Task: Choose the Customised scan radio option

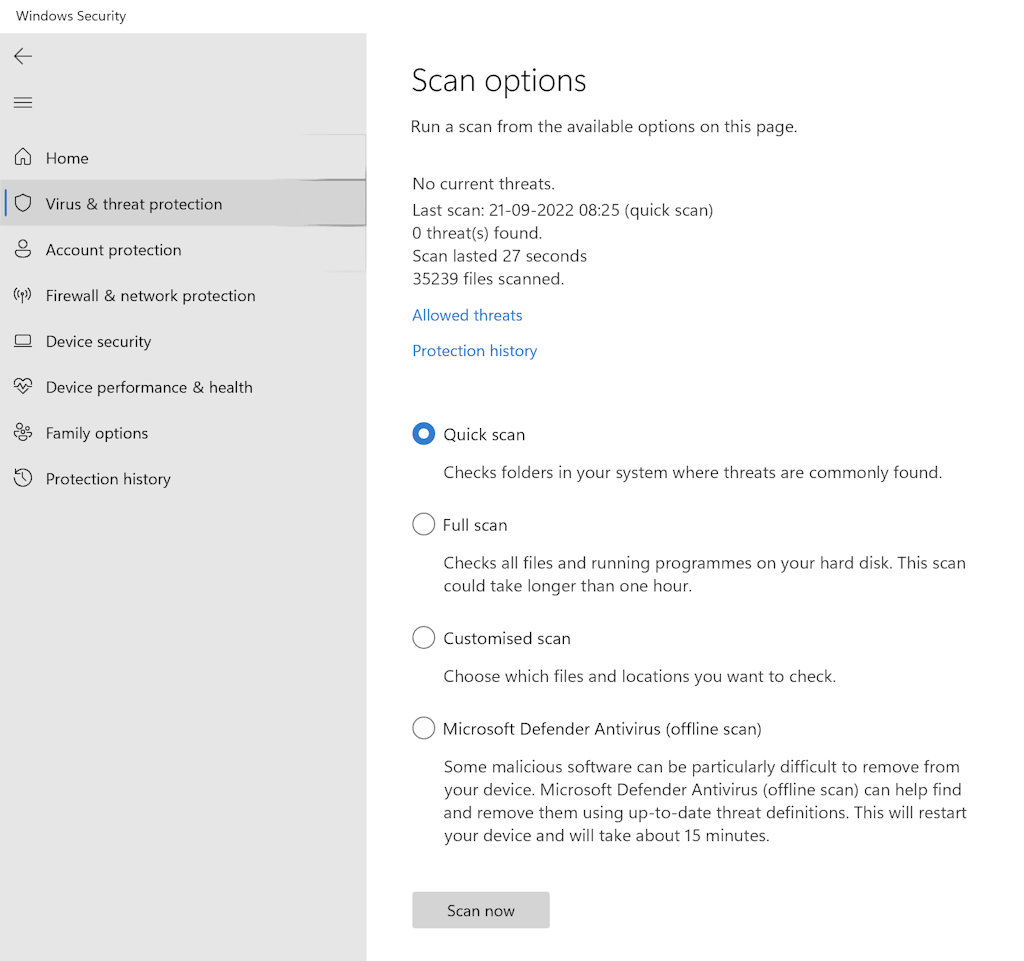Action: tap(423, 637)
